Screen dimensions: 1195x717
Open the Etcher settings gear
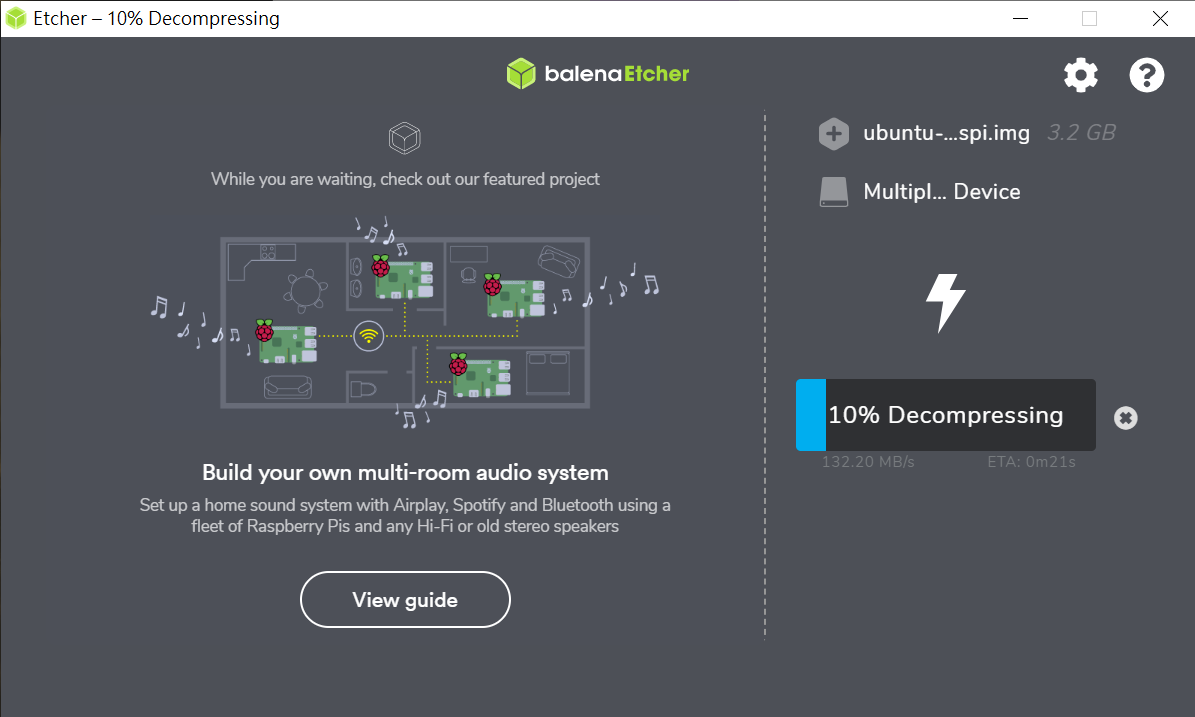pyautogui.click(x=1080, y=75)
